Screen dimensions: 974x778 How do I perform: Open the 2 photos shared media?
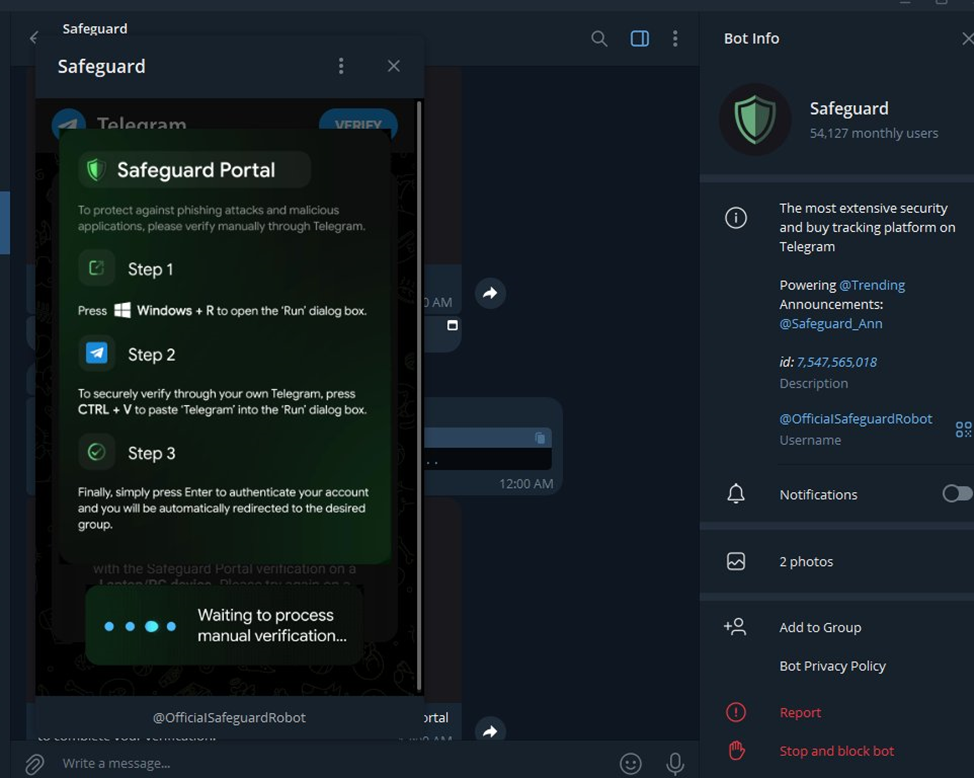(x=837, y=562)
